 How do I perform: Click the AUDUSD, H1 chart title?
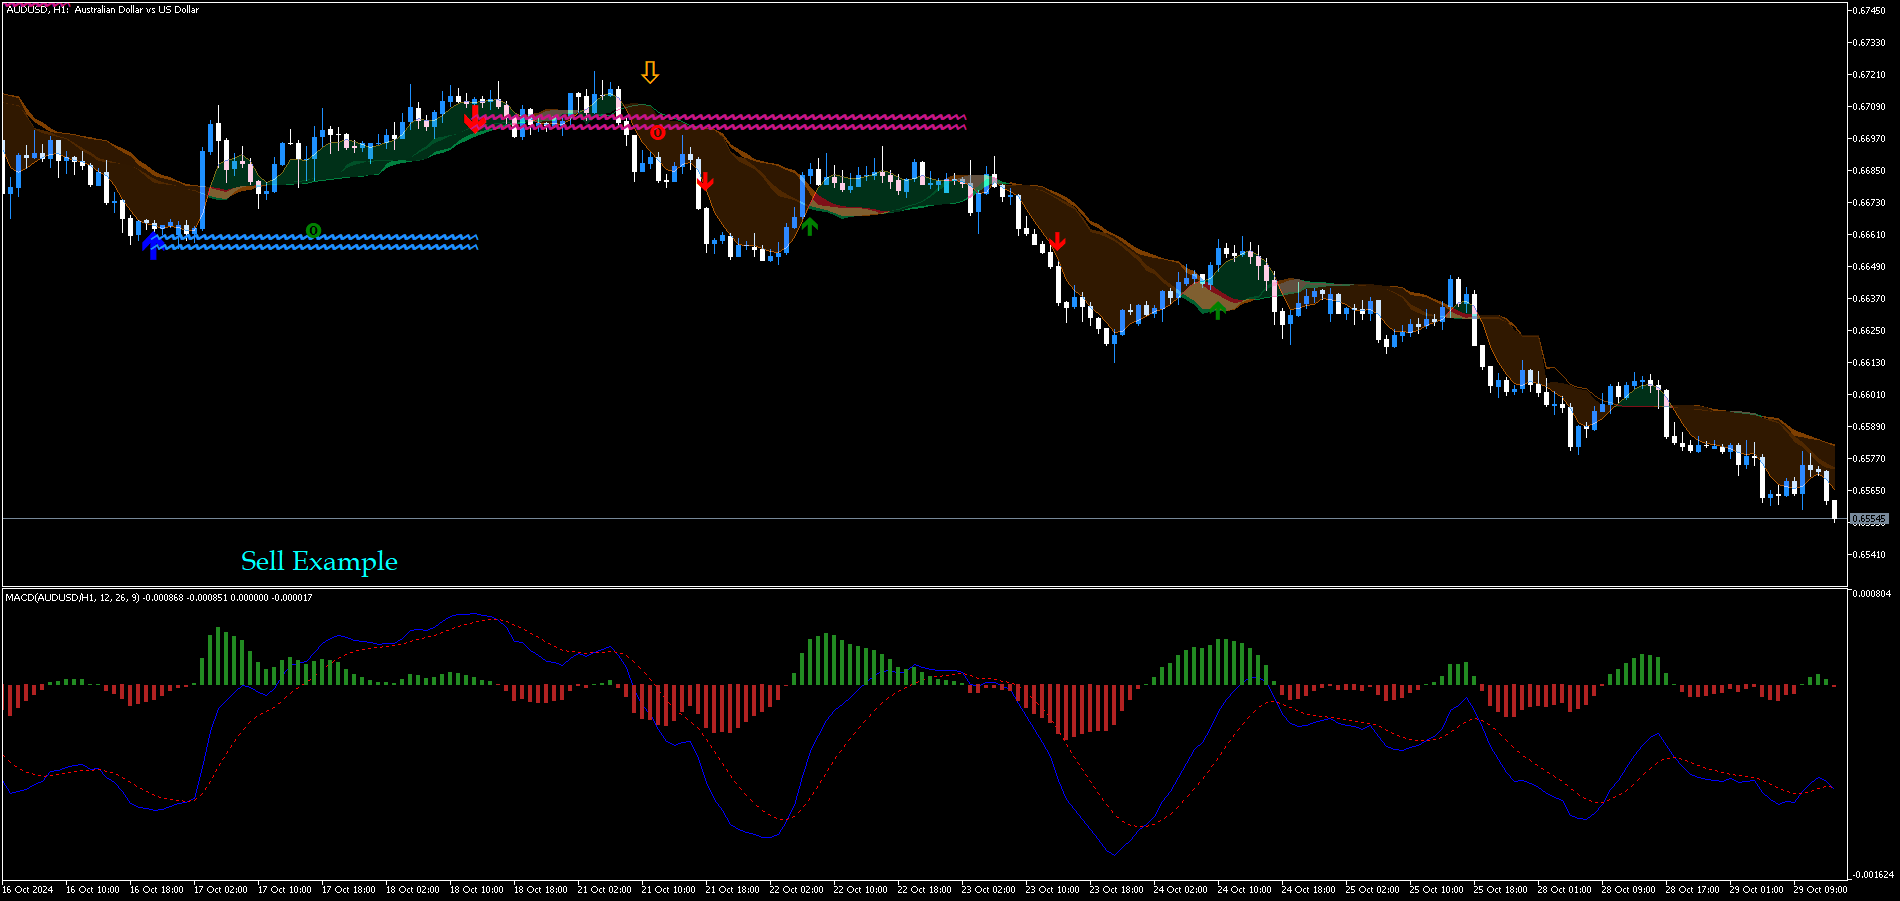[x=101, y=10]
